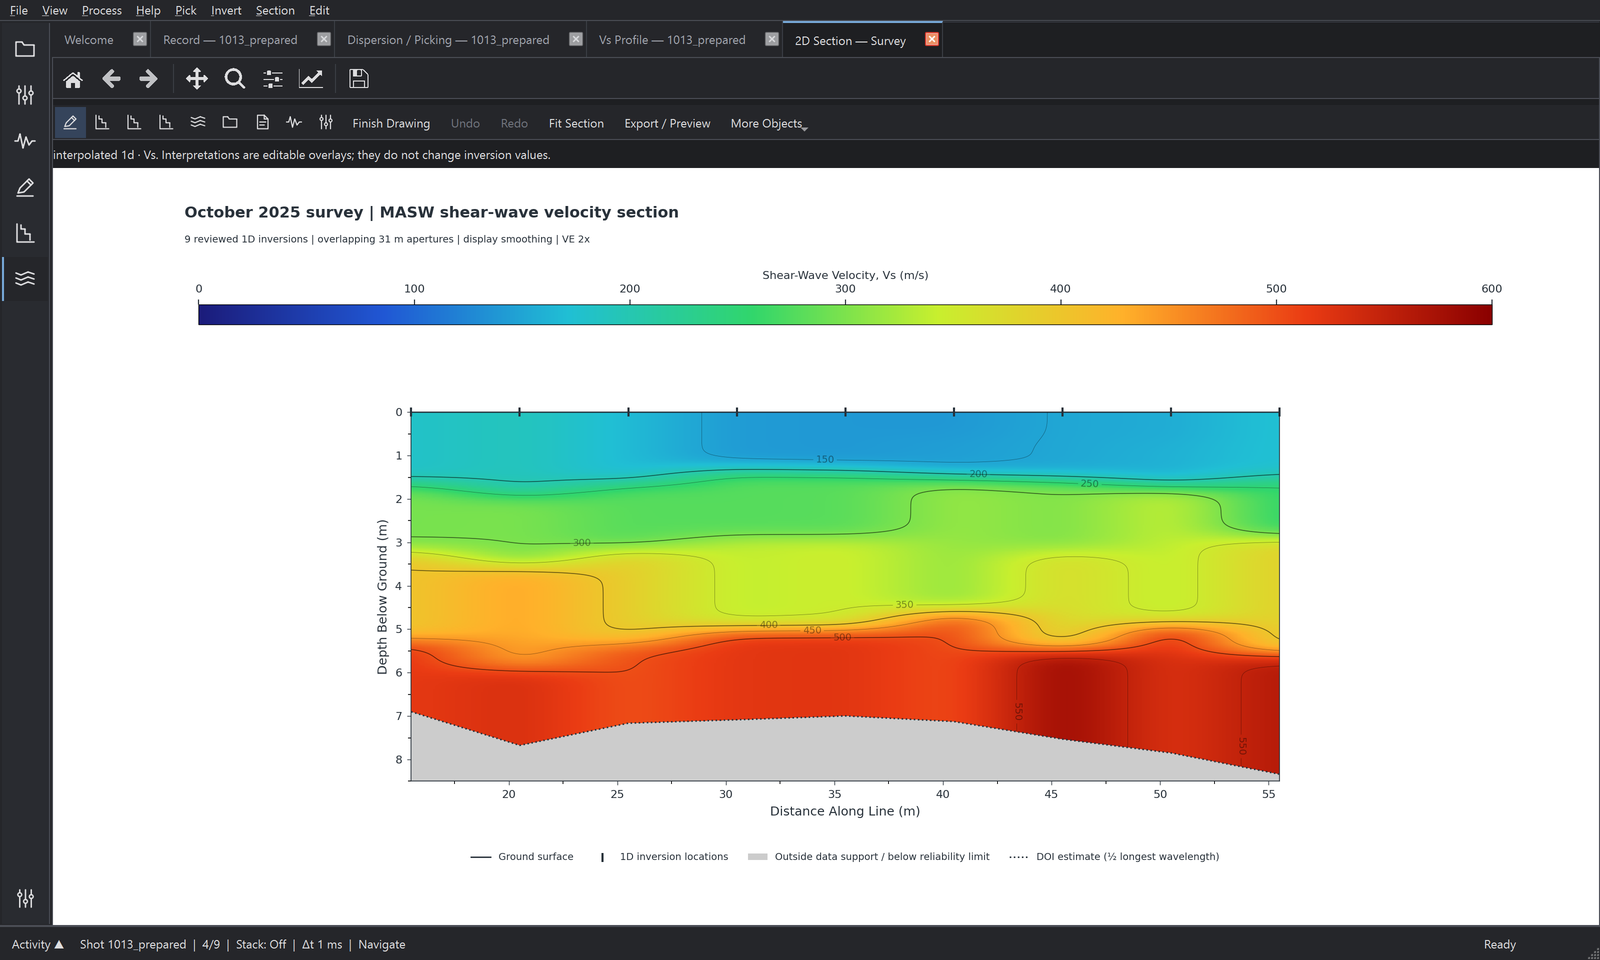Switch to Vs Profile — 1013_prepared tab
Screen dimensions: 1600x960
coord(672,40)
